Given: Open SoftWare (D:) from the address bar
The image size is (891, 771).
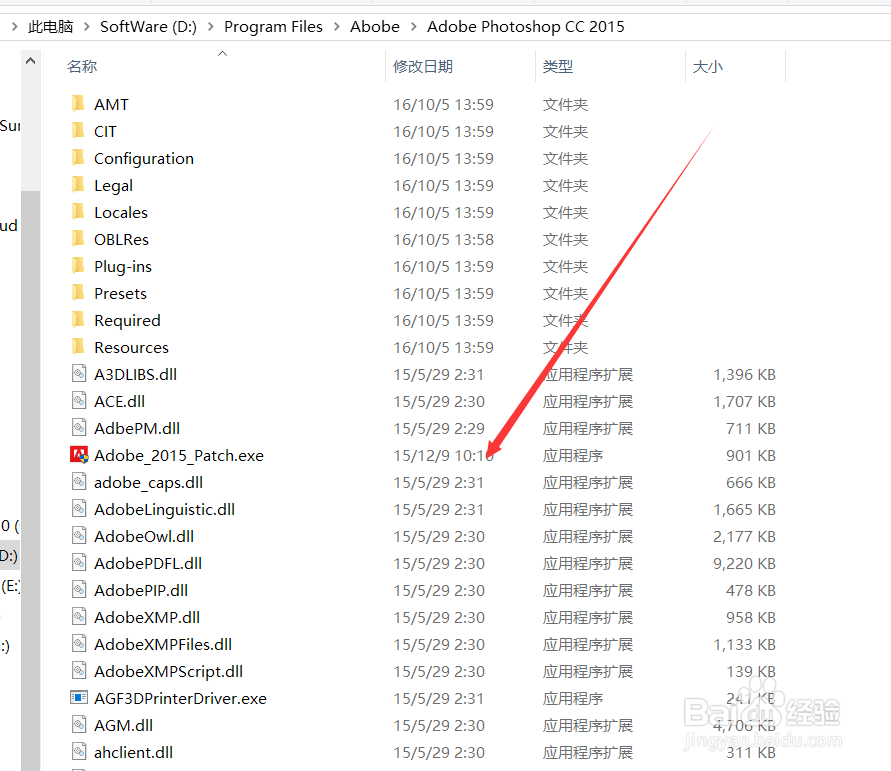Looking at the screenshot, I should pyautogui.click(x=148, y=27).
